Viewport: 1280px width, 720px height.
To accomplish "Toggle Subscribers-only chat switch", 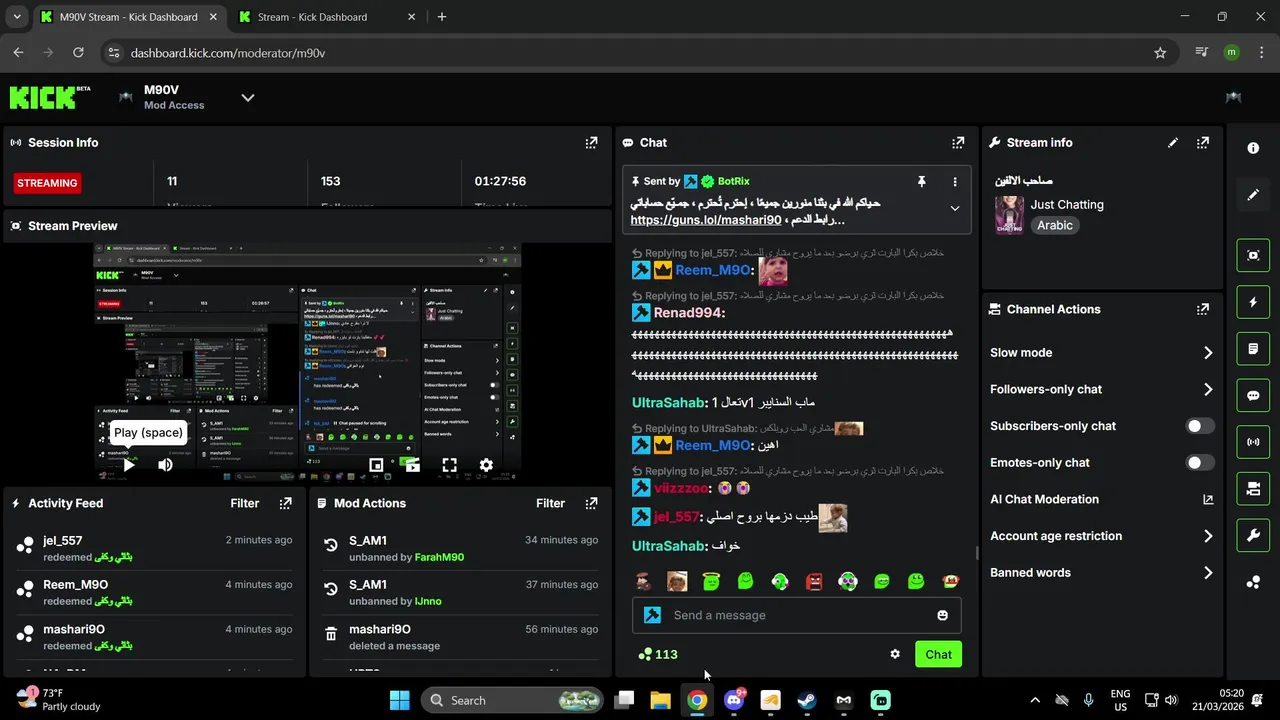I will [x=1200, y=426].
